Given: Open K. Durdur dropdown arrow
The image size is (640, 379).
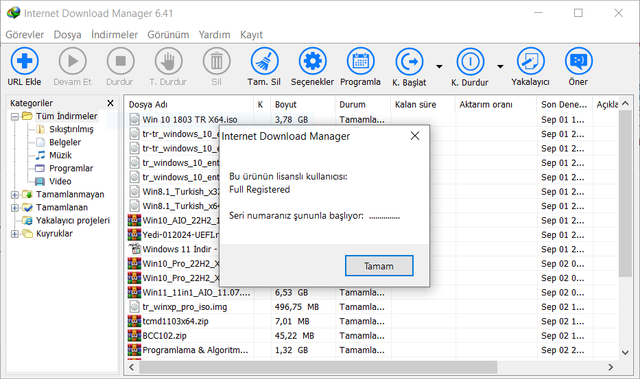Looking at the screenshot, I should [500, 66].
